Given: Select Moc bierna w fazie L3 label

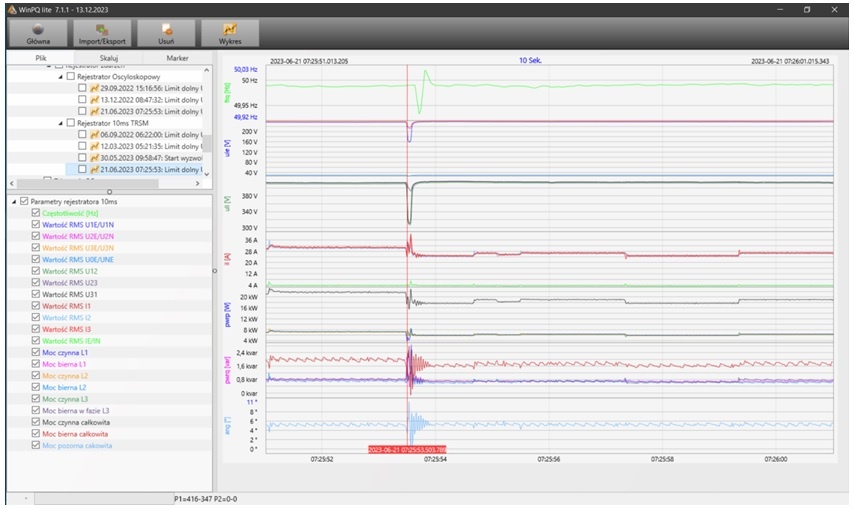Looking at the screenshot, I should [76, 410].
